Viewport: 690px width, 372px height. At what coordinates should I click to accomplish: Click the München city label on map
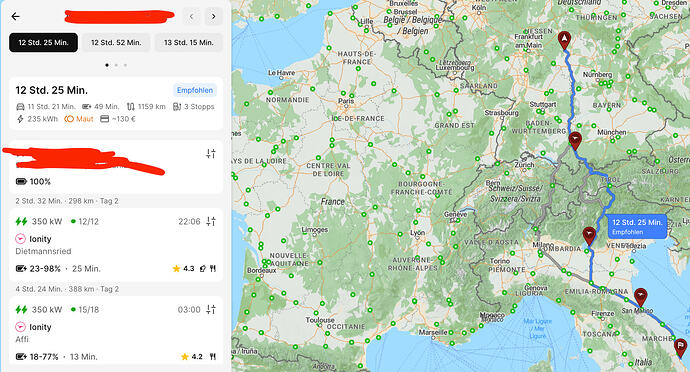click(x=612, y=132)
